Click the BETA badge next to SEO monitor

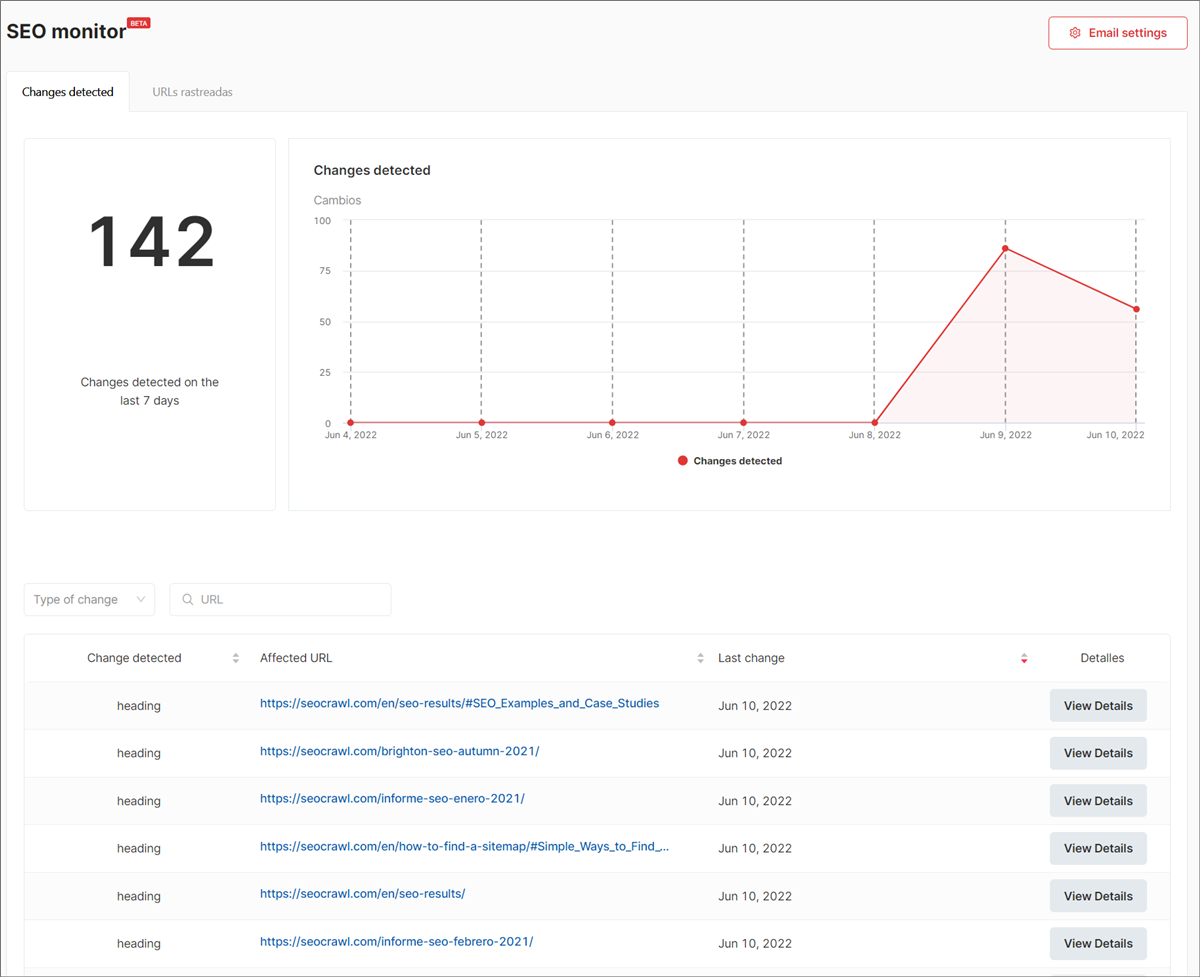[x=139, y=23]
